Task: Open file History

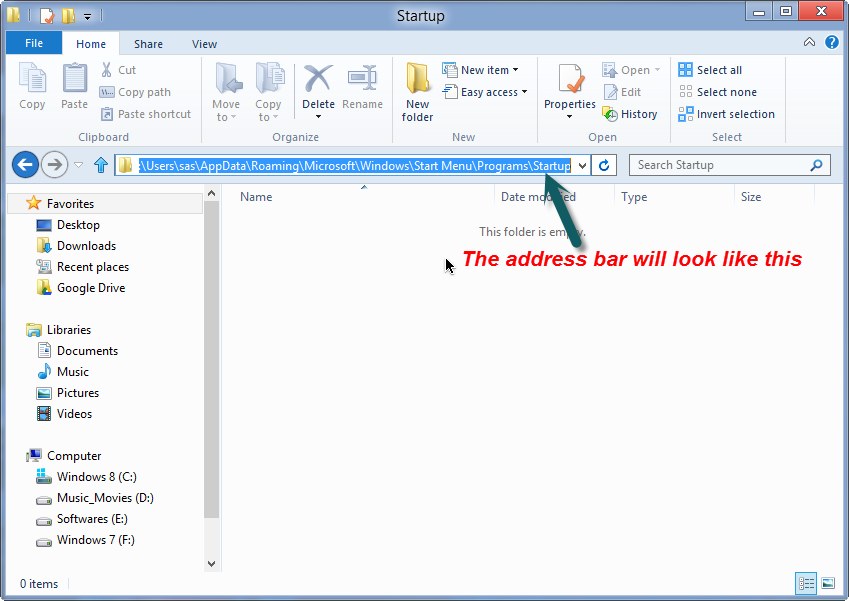Action: [630, 114]
